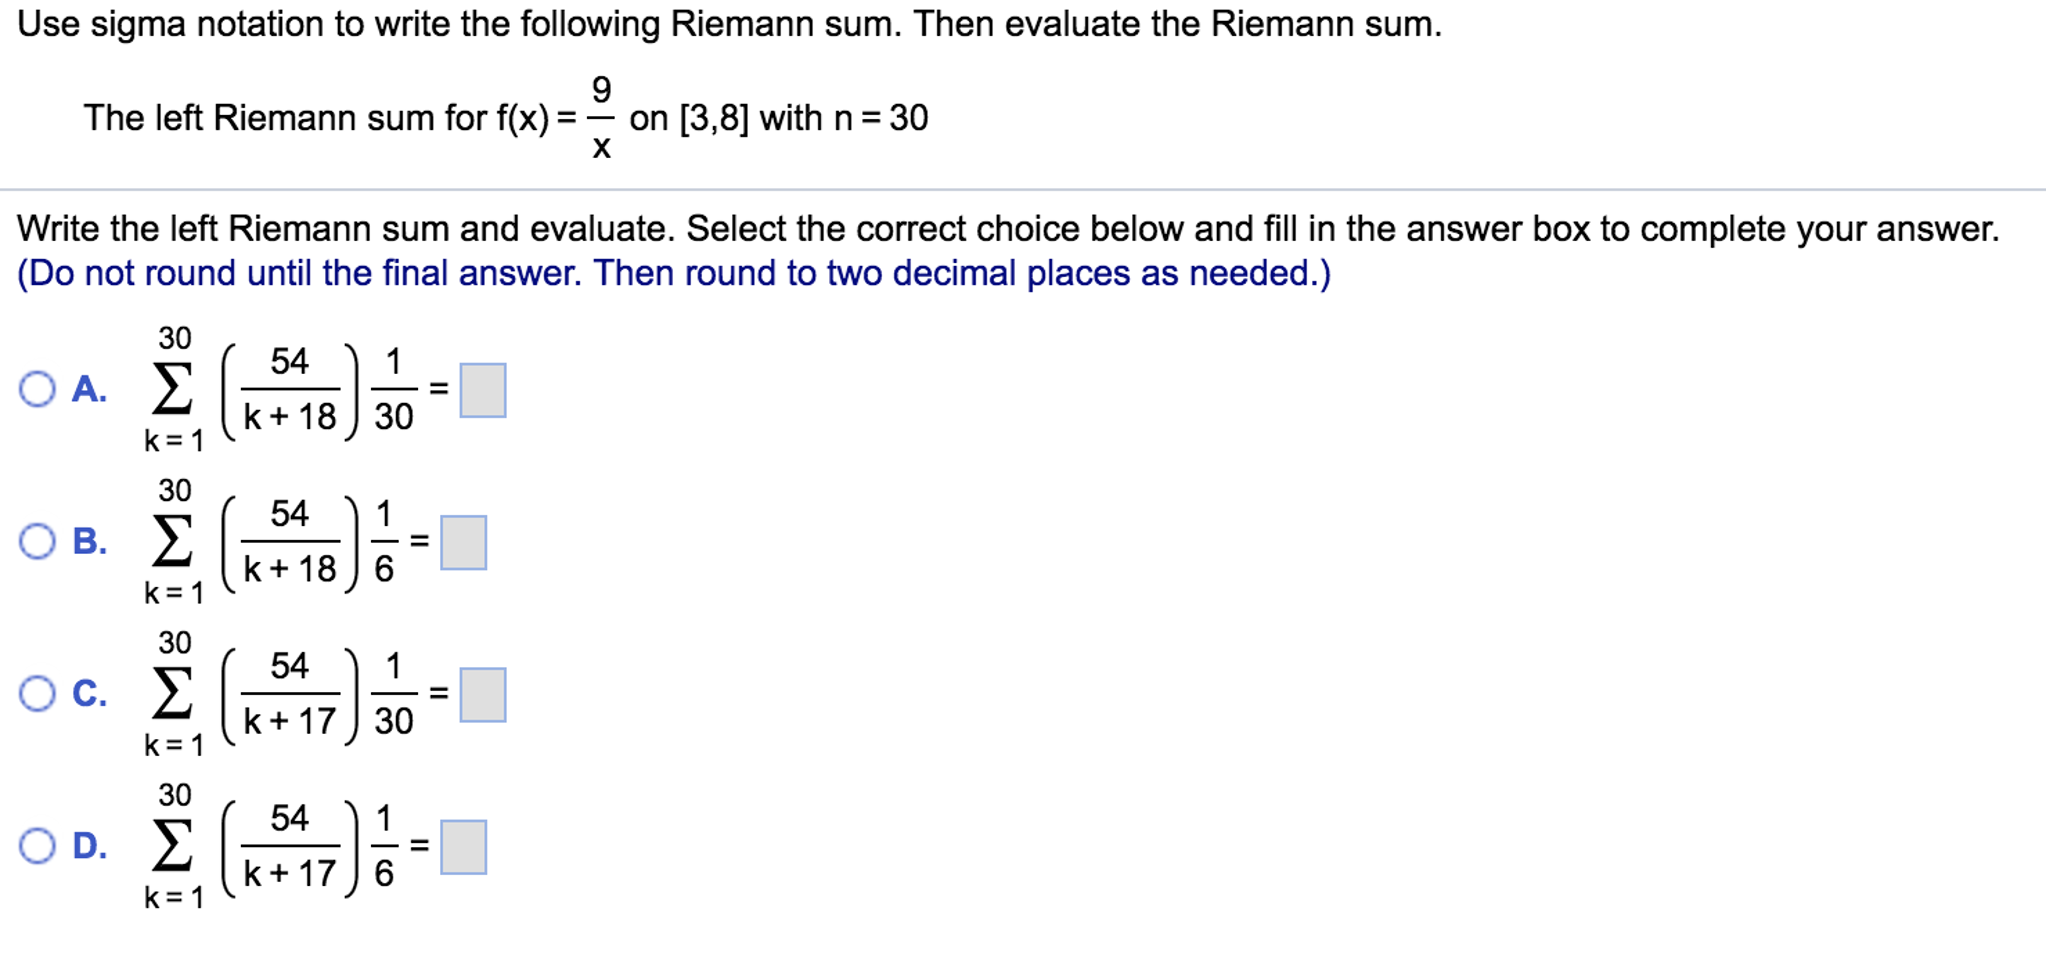Focus the answer box beside choice B
This screenshot has width=2046, height=958.
pyautogui.click(x=464, y=542)
